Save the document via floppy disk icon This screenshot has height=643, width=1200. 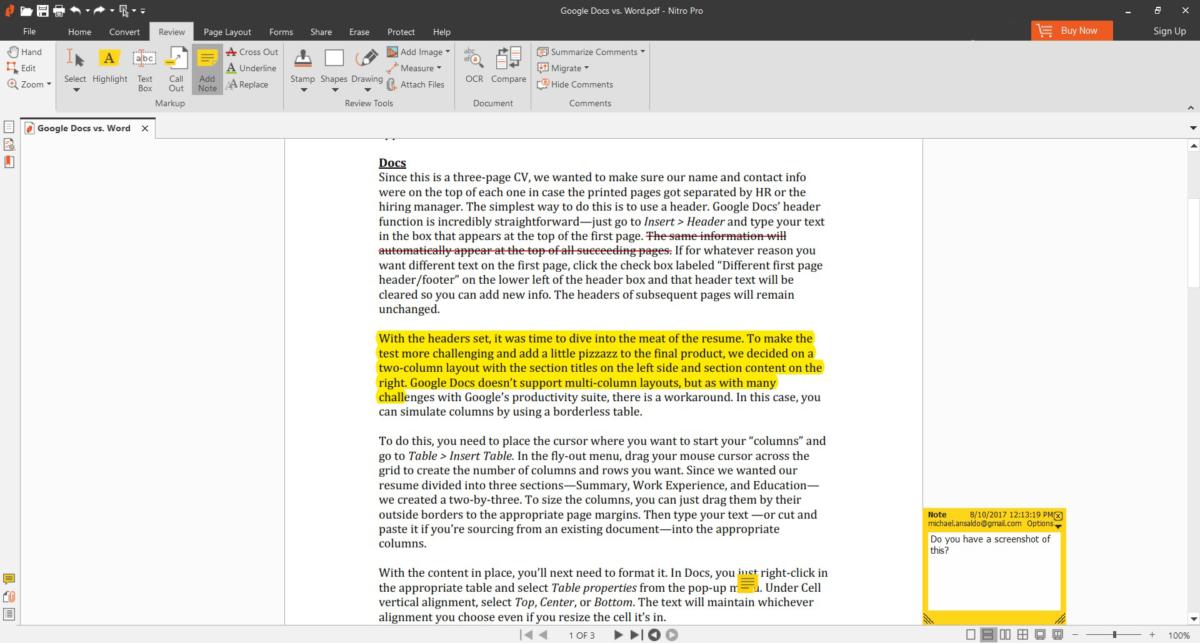pyautogui.click(x=44, y=11)
